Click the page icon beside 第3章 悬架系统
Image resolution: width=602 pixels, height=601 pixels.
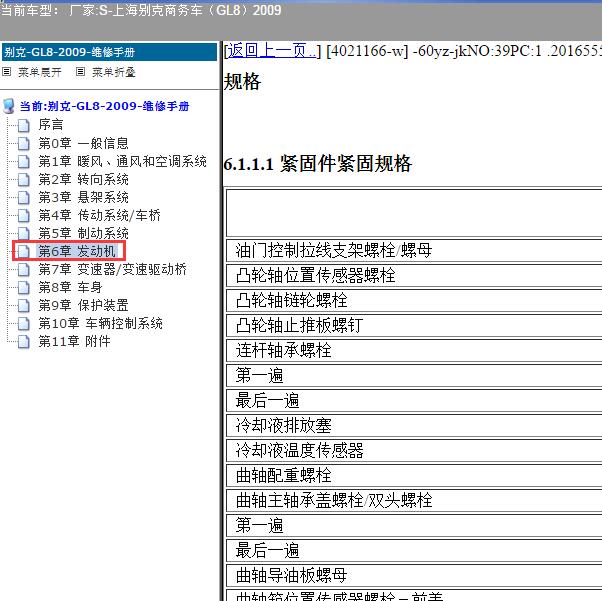23,197
